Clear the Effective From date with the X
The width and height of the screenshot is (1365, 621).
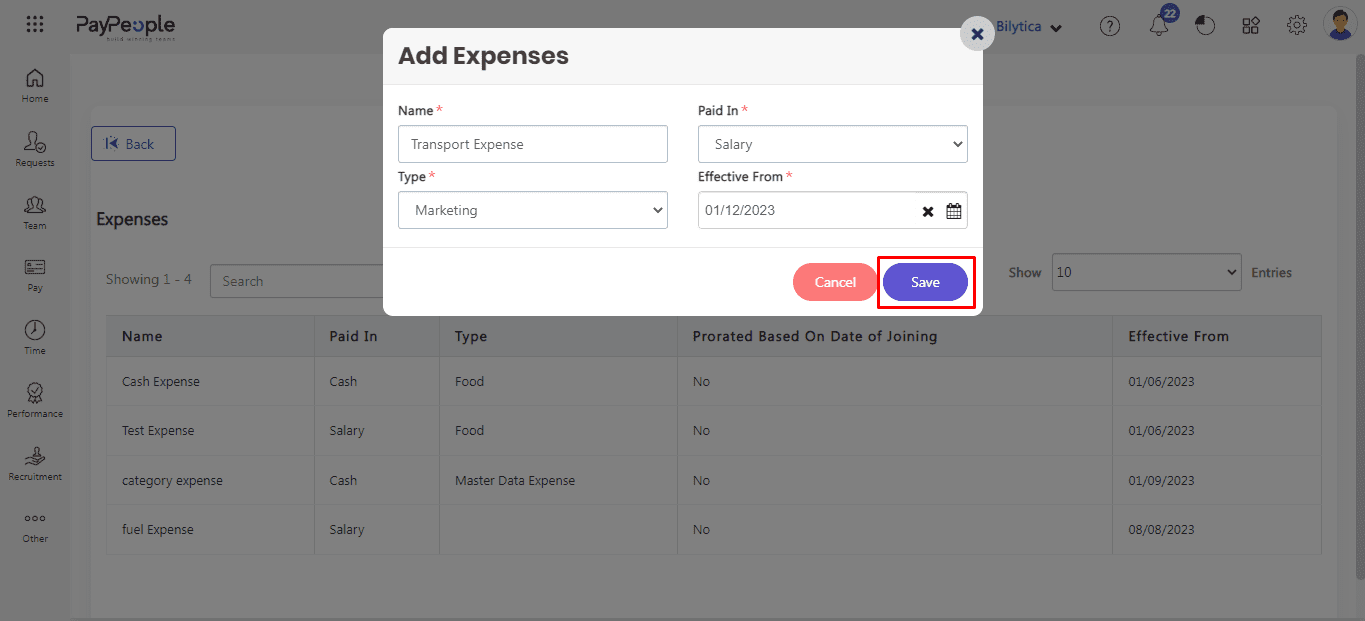point(927,210)
